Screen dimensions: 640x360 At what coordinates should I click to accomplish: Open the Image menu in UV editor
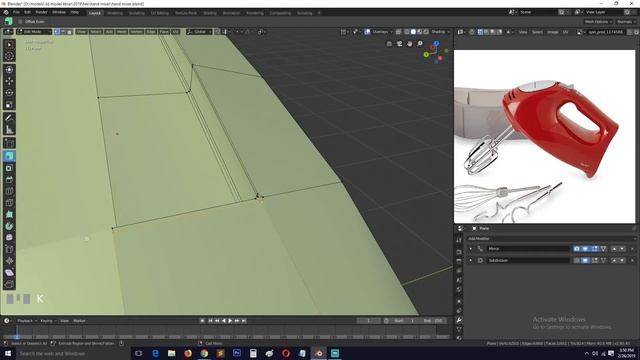pyautogui.click(x=553, y=32)
